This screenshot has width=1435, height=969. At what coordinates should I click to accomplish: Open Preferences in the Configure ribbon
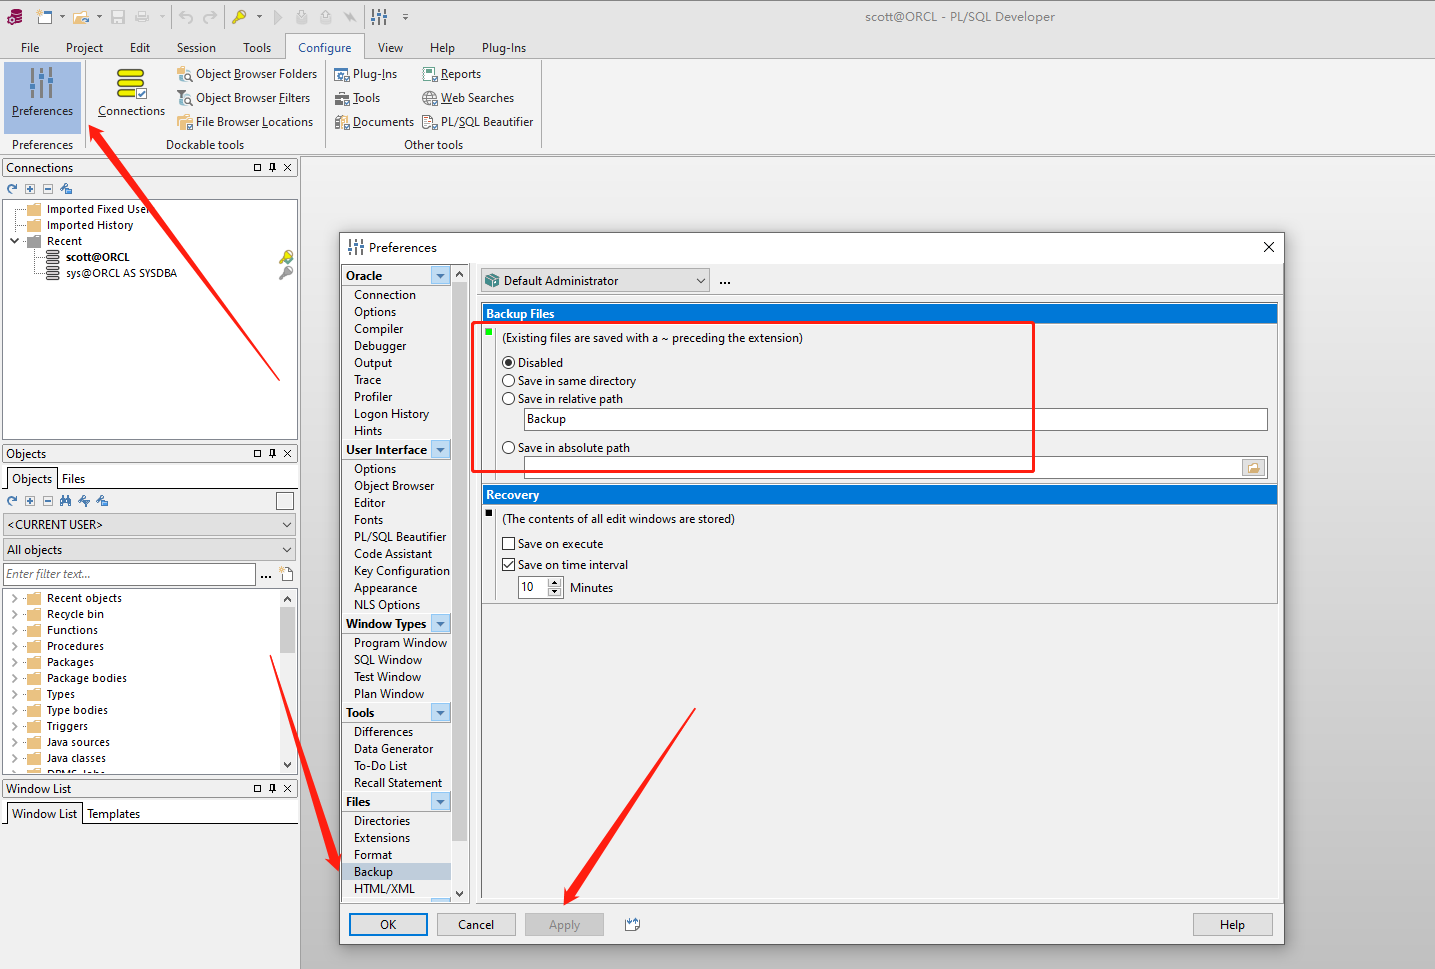click(x=42, y=96)
